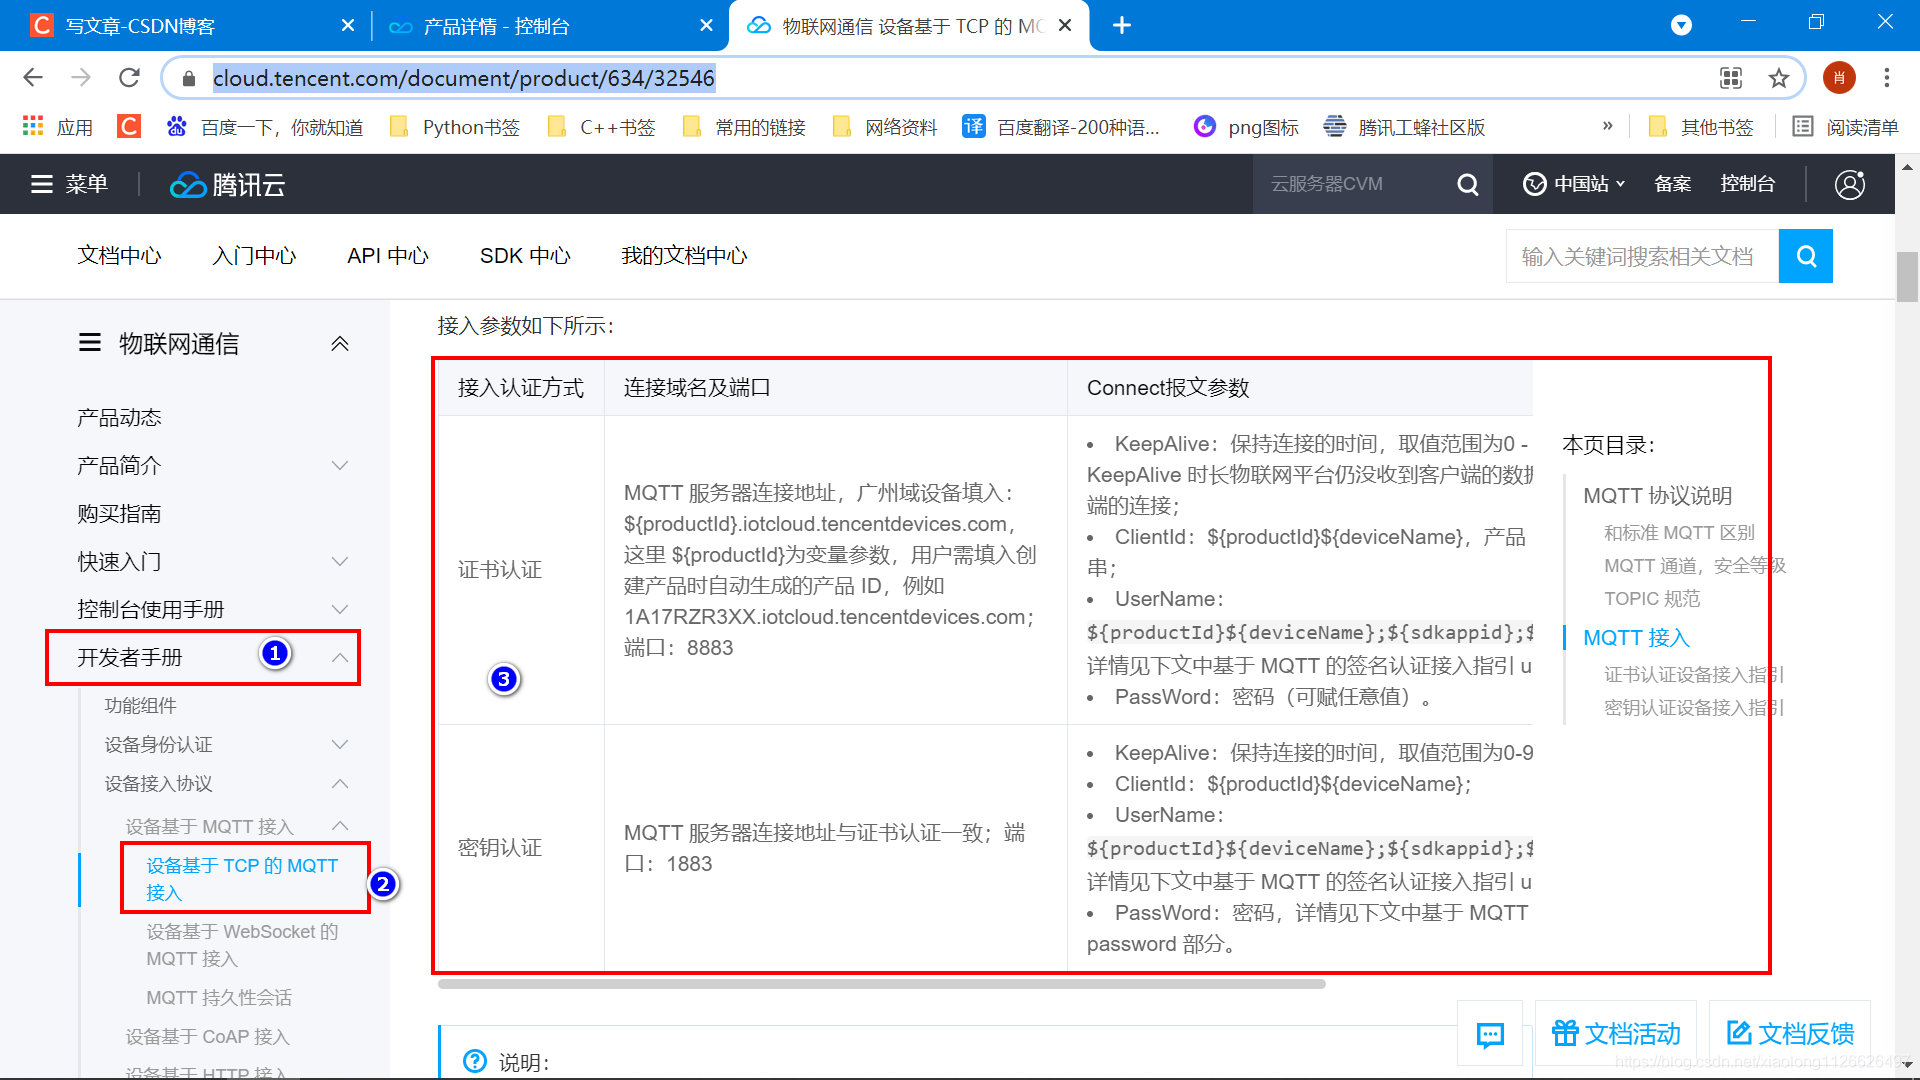This screenshot has width=1920, height=1080.
Task: Expand the 快速入门 sidebar item
Action: pyautogui.click(x=340, y=562)
